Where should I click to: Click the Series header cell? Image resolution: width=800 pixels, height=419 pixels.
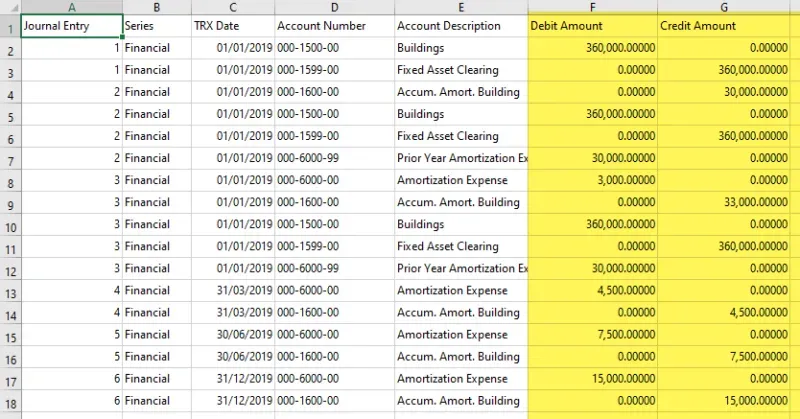pyautogui.click(x=156, y=26)
